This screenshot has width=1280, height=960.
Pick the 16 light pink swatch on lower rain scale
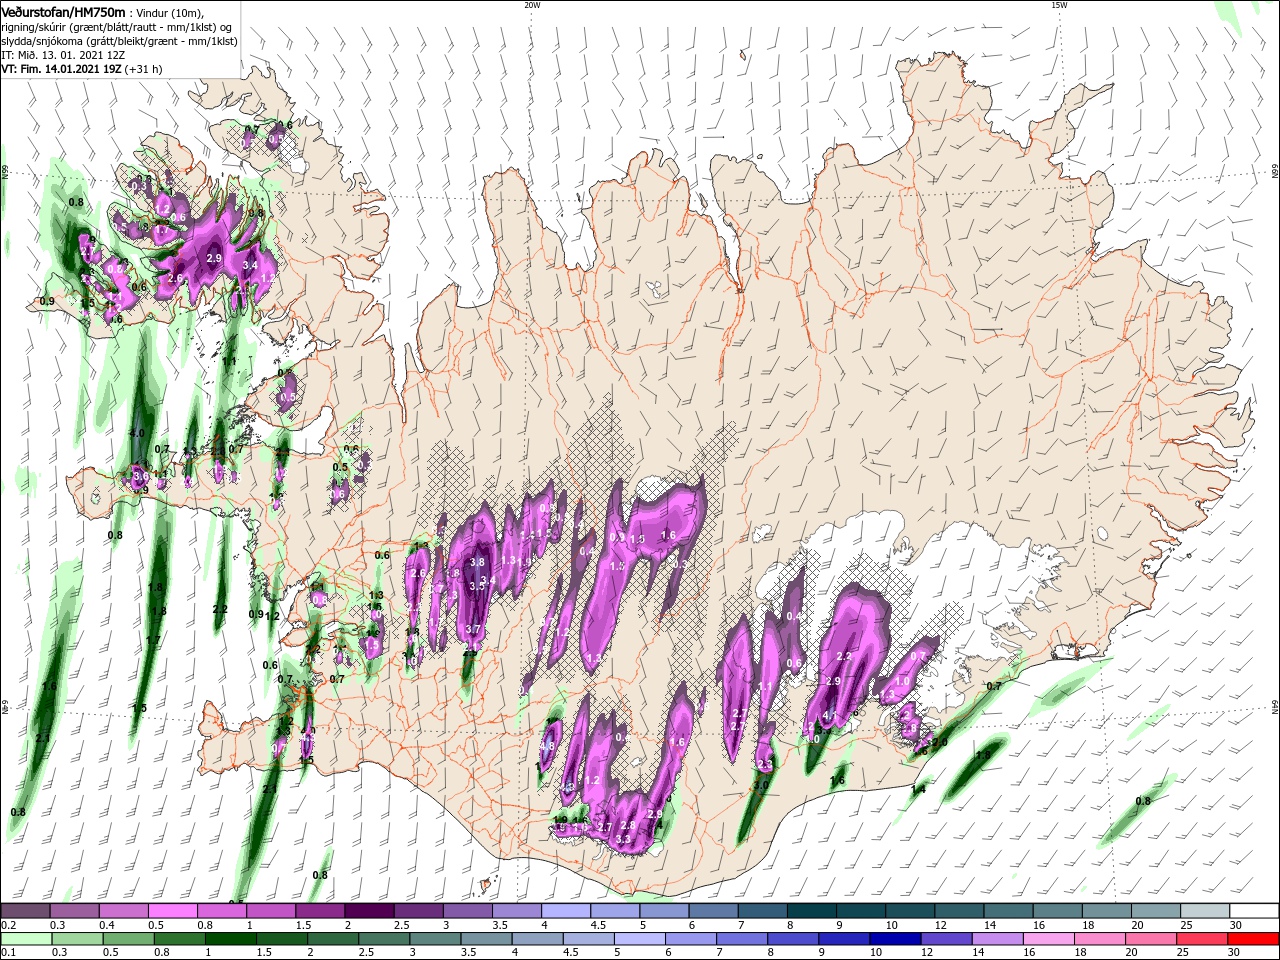pyautogui.click(x=1049, y=939)
